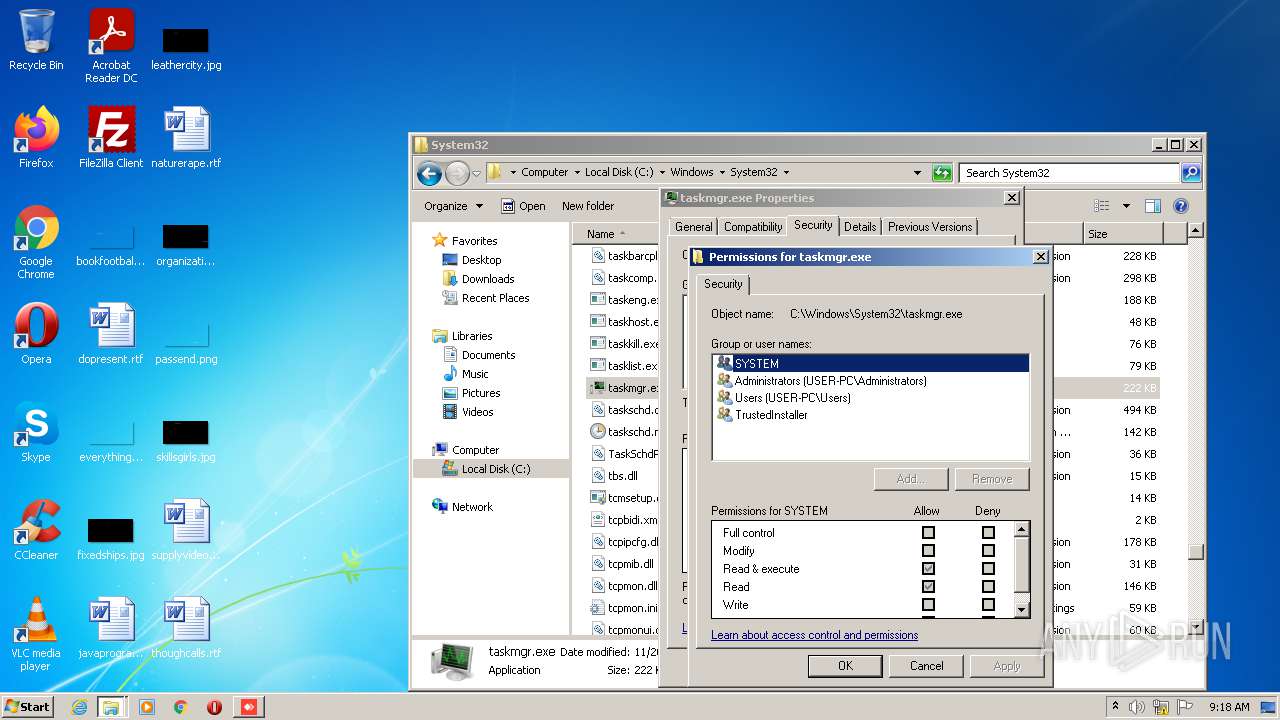Click media player taskbar icon
This screenshot has height=720, width=1280.
click(147, 707)
